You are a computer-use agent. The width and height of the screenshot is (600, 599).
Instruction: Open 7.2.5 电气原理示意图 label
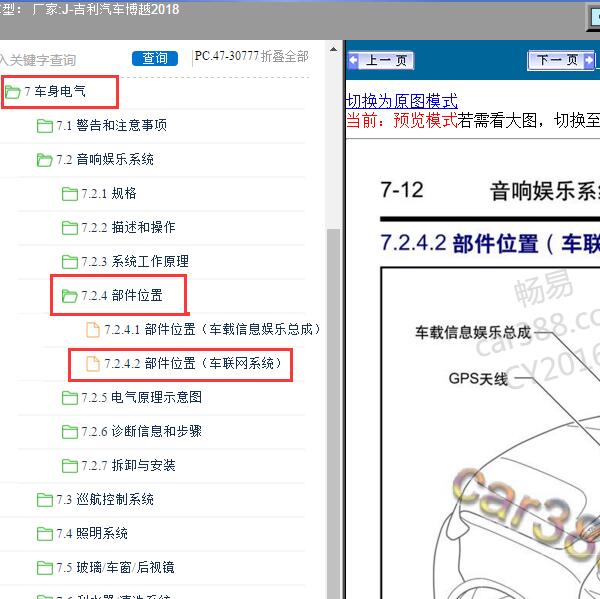coord(142,397)
